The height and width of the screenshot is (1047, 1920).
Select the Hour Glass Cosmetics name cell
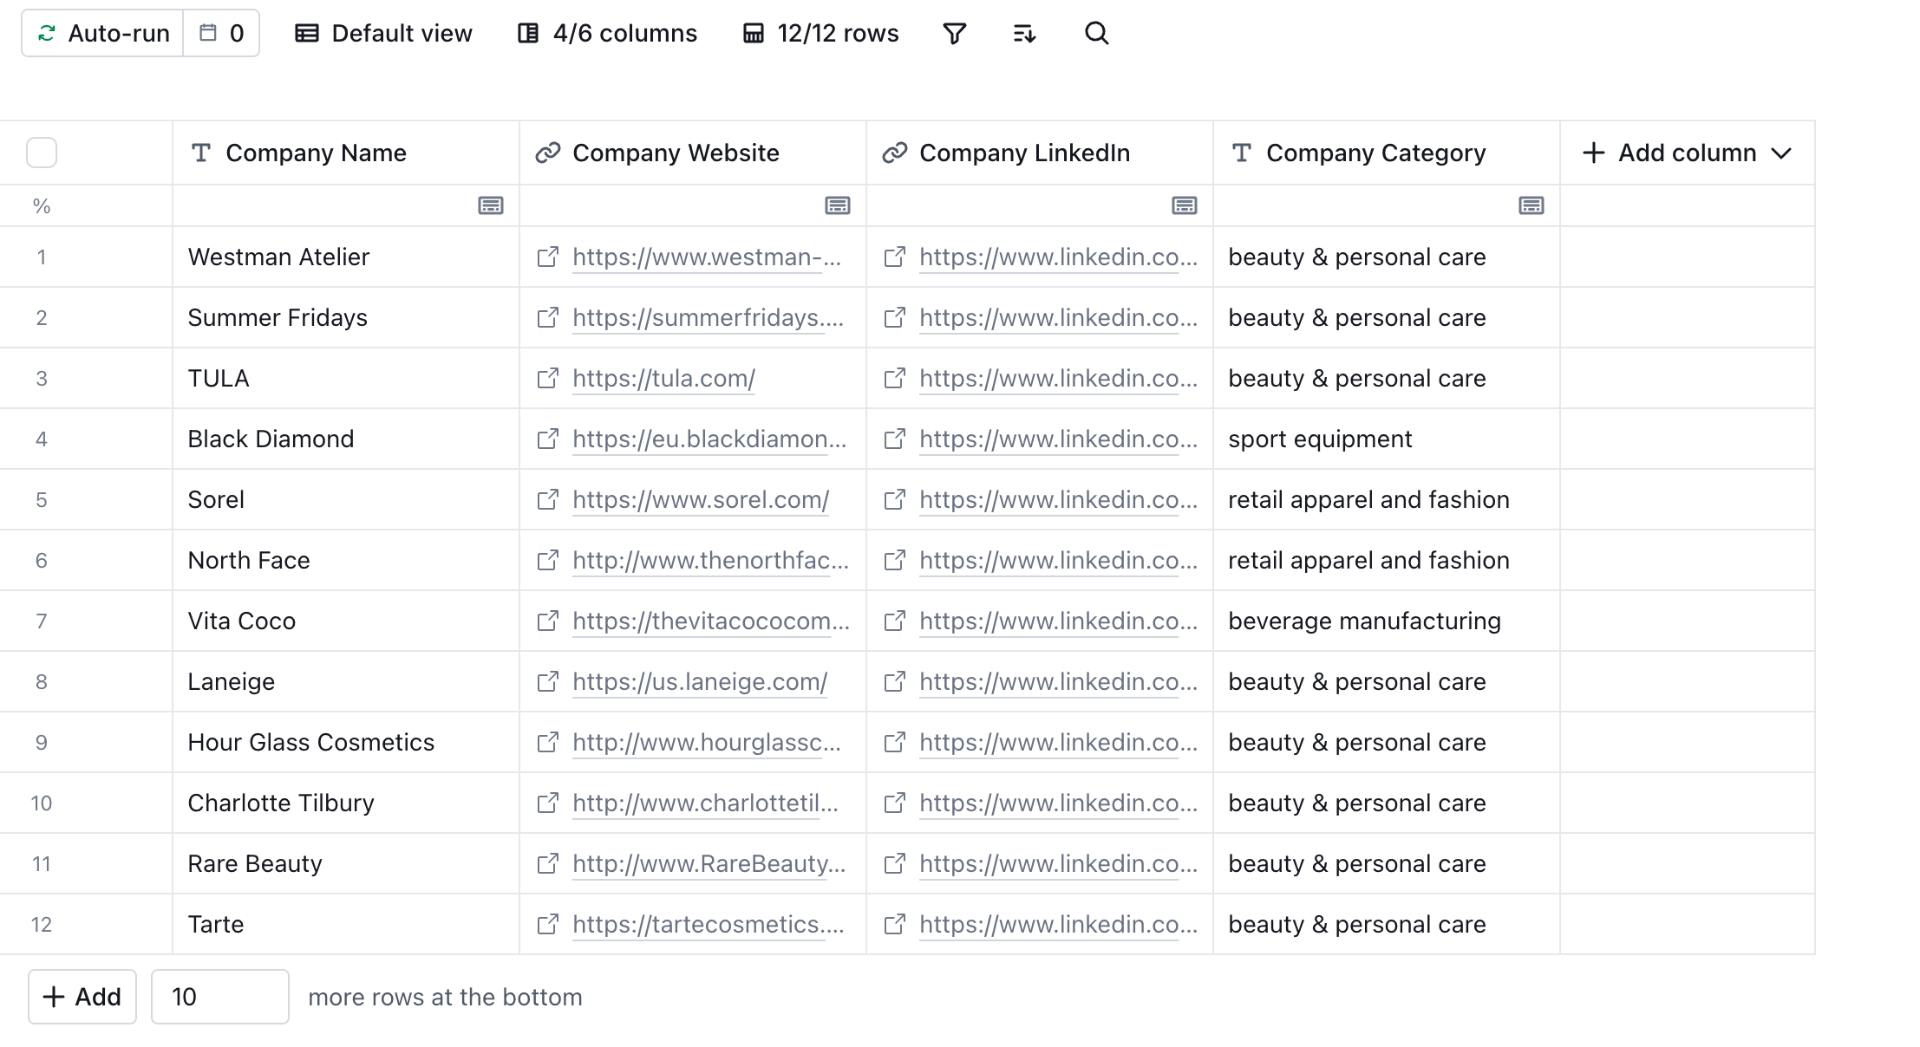pos(346,742)
